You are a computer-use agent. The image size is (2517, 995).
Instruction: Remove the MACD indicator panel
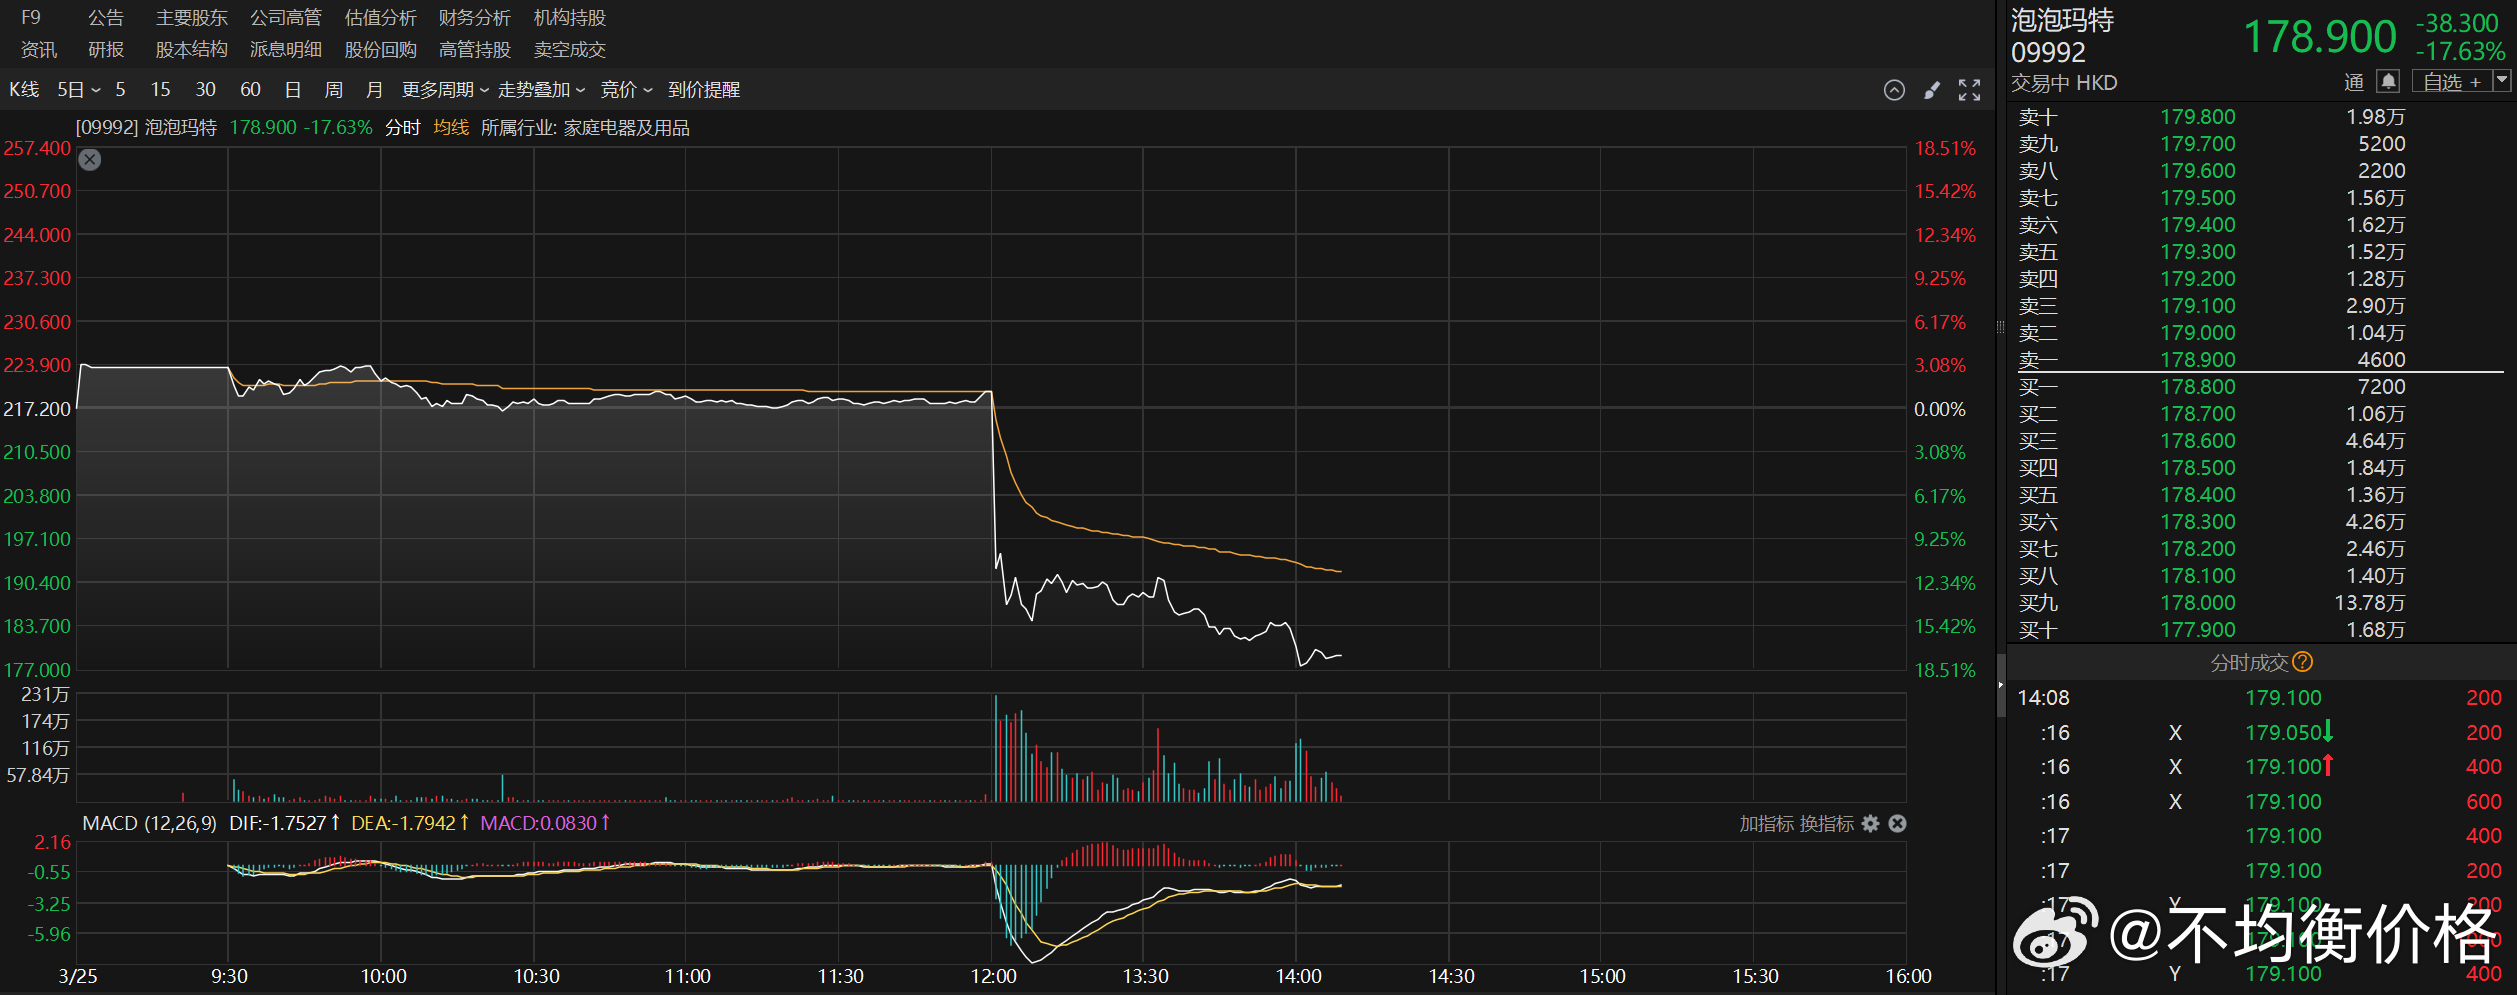pyautogui.click(x=1897, y=823)
